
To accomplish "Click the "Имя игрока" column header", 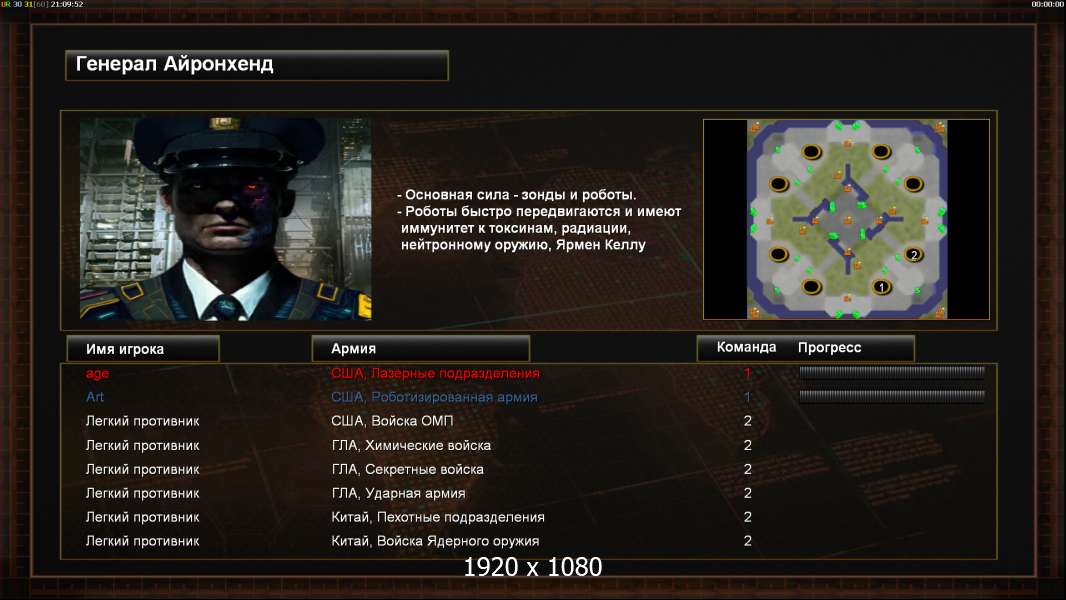I will [x=143, y=349].
